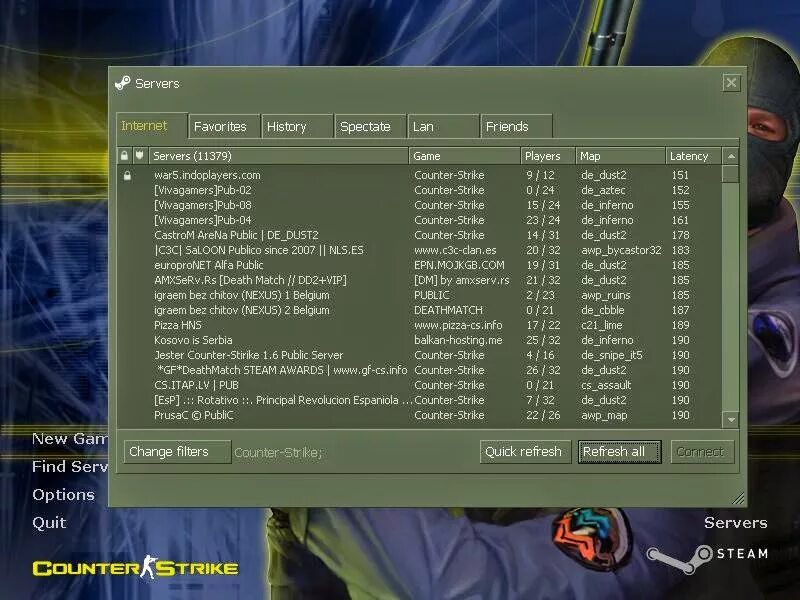
Task: Click EPN.MOJKGB.COM game cell
Action: (x=459, y=265)
